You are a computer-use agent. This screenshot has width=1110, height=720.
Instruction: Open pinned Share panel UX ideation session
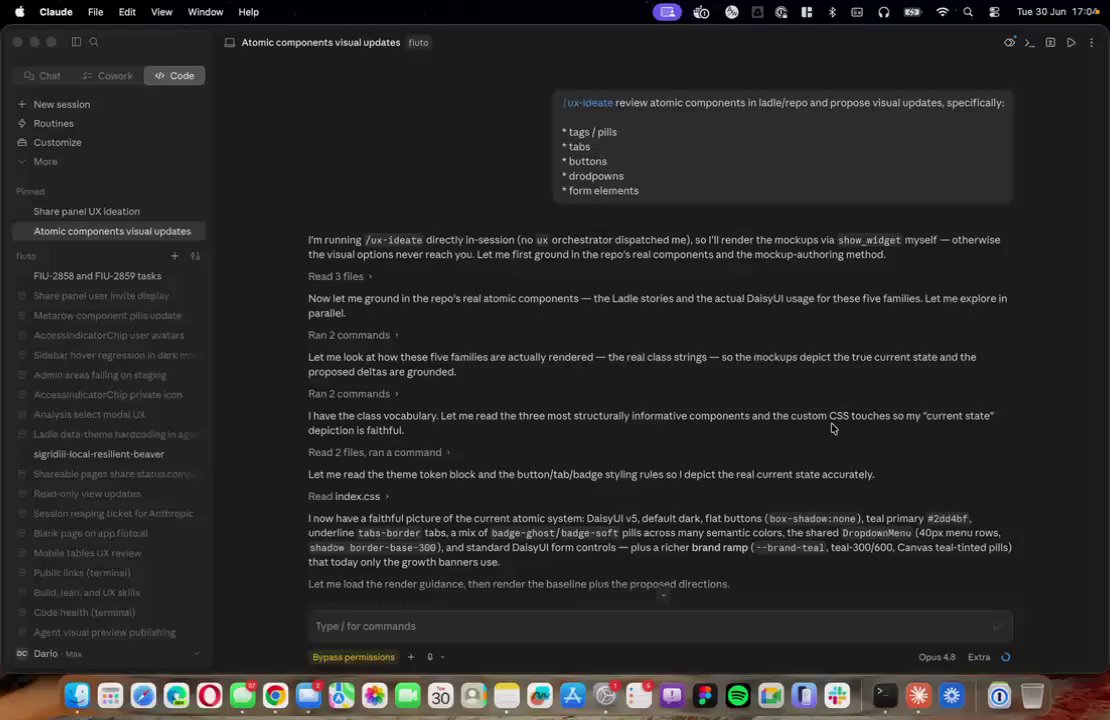click(86, 212)
